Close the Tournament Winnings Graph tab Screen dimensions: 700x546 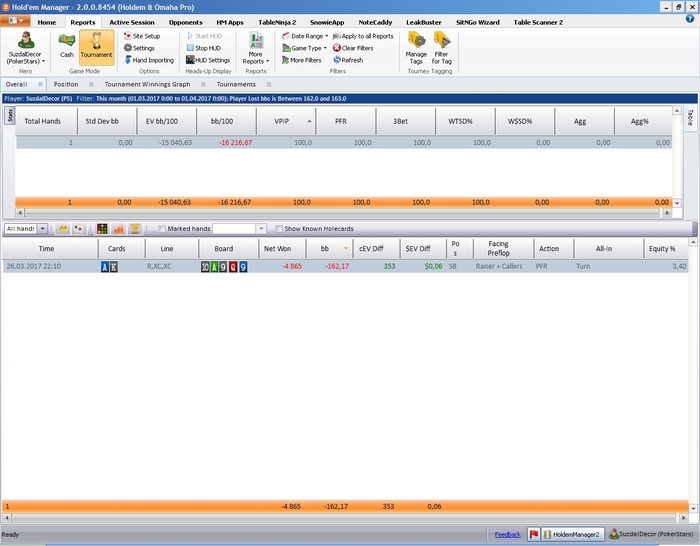click(203, 84)
